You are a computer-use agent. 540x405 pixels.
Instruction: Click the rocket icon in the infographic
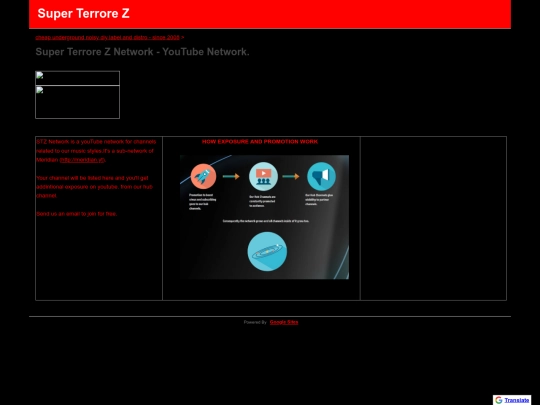203,176
